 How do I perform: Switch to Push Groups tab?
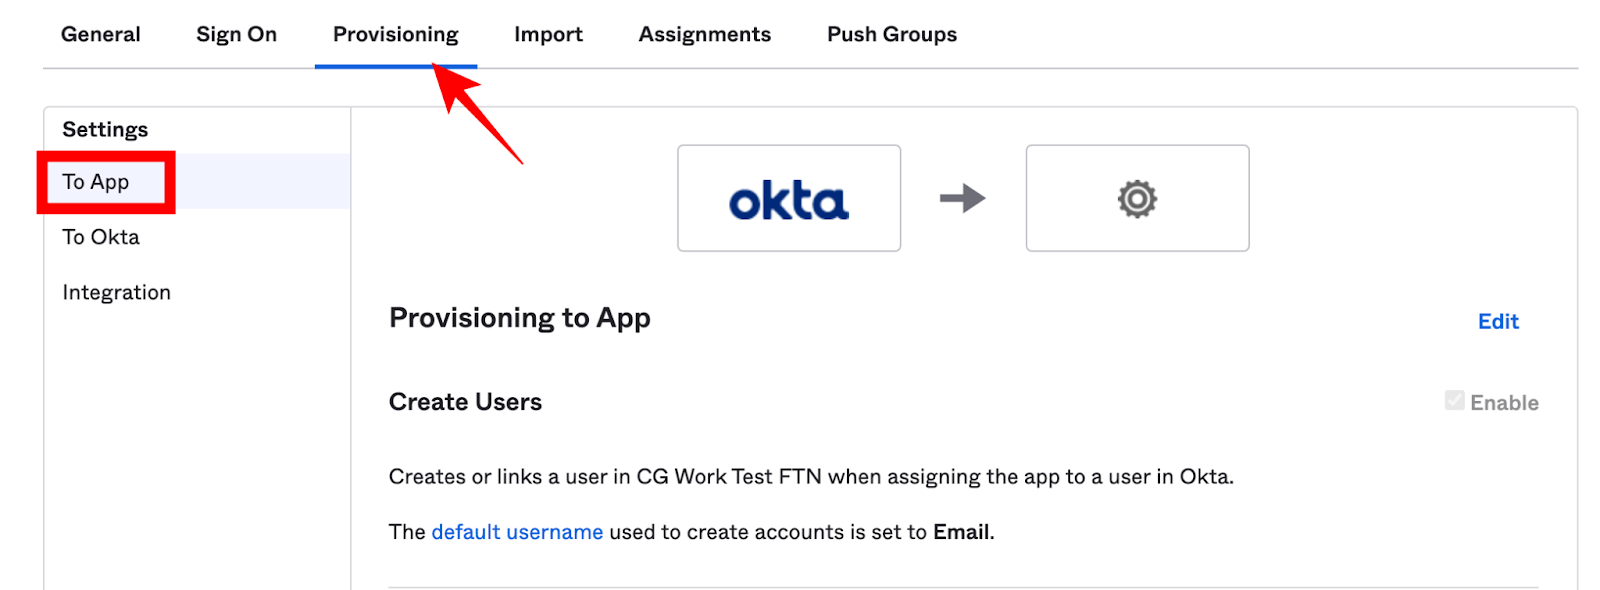(x=891, y=34)
